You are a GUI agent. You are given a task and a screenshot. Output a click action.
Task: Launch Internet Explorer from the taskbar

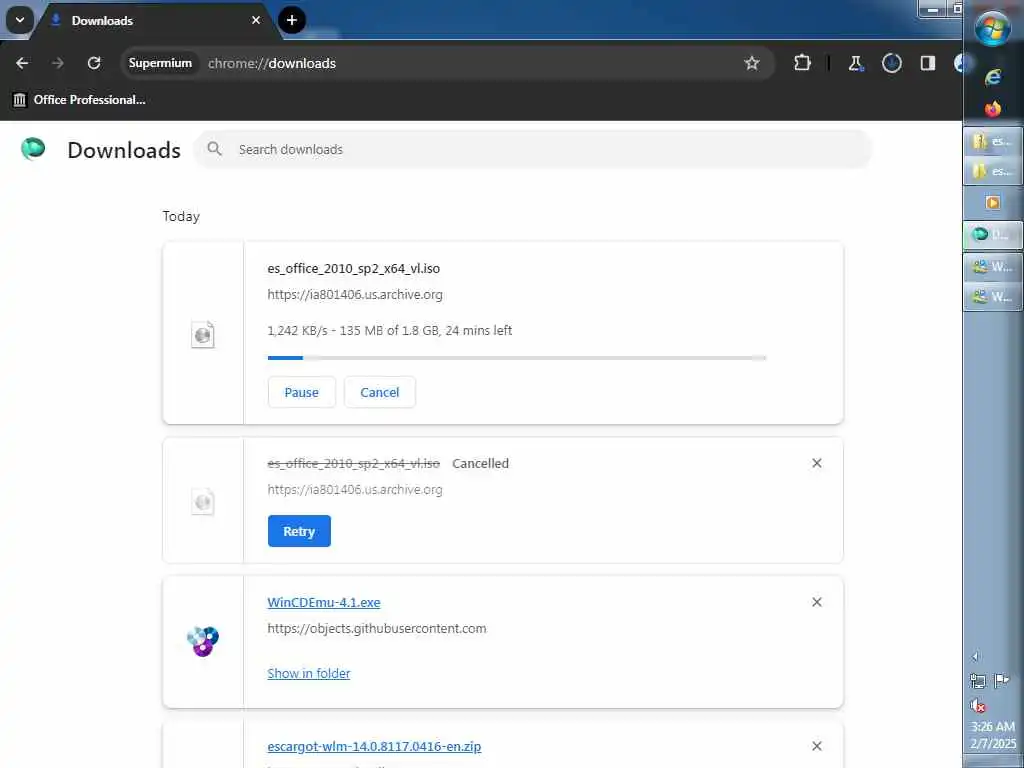point(993,77)
